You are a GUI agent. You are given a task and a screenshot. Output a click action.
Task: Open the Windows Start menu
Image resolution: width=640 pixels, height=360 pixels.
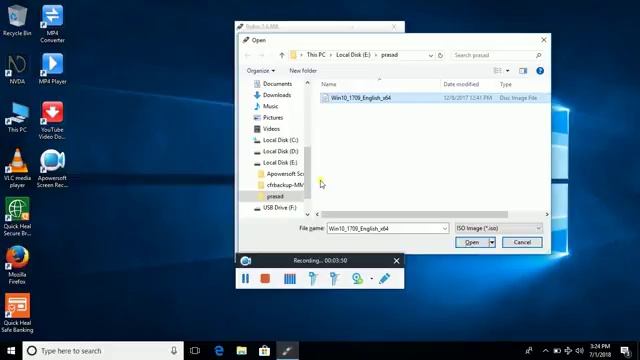click(11, 351)
